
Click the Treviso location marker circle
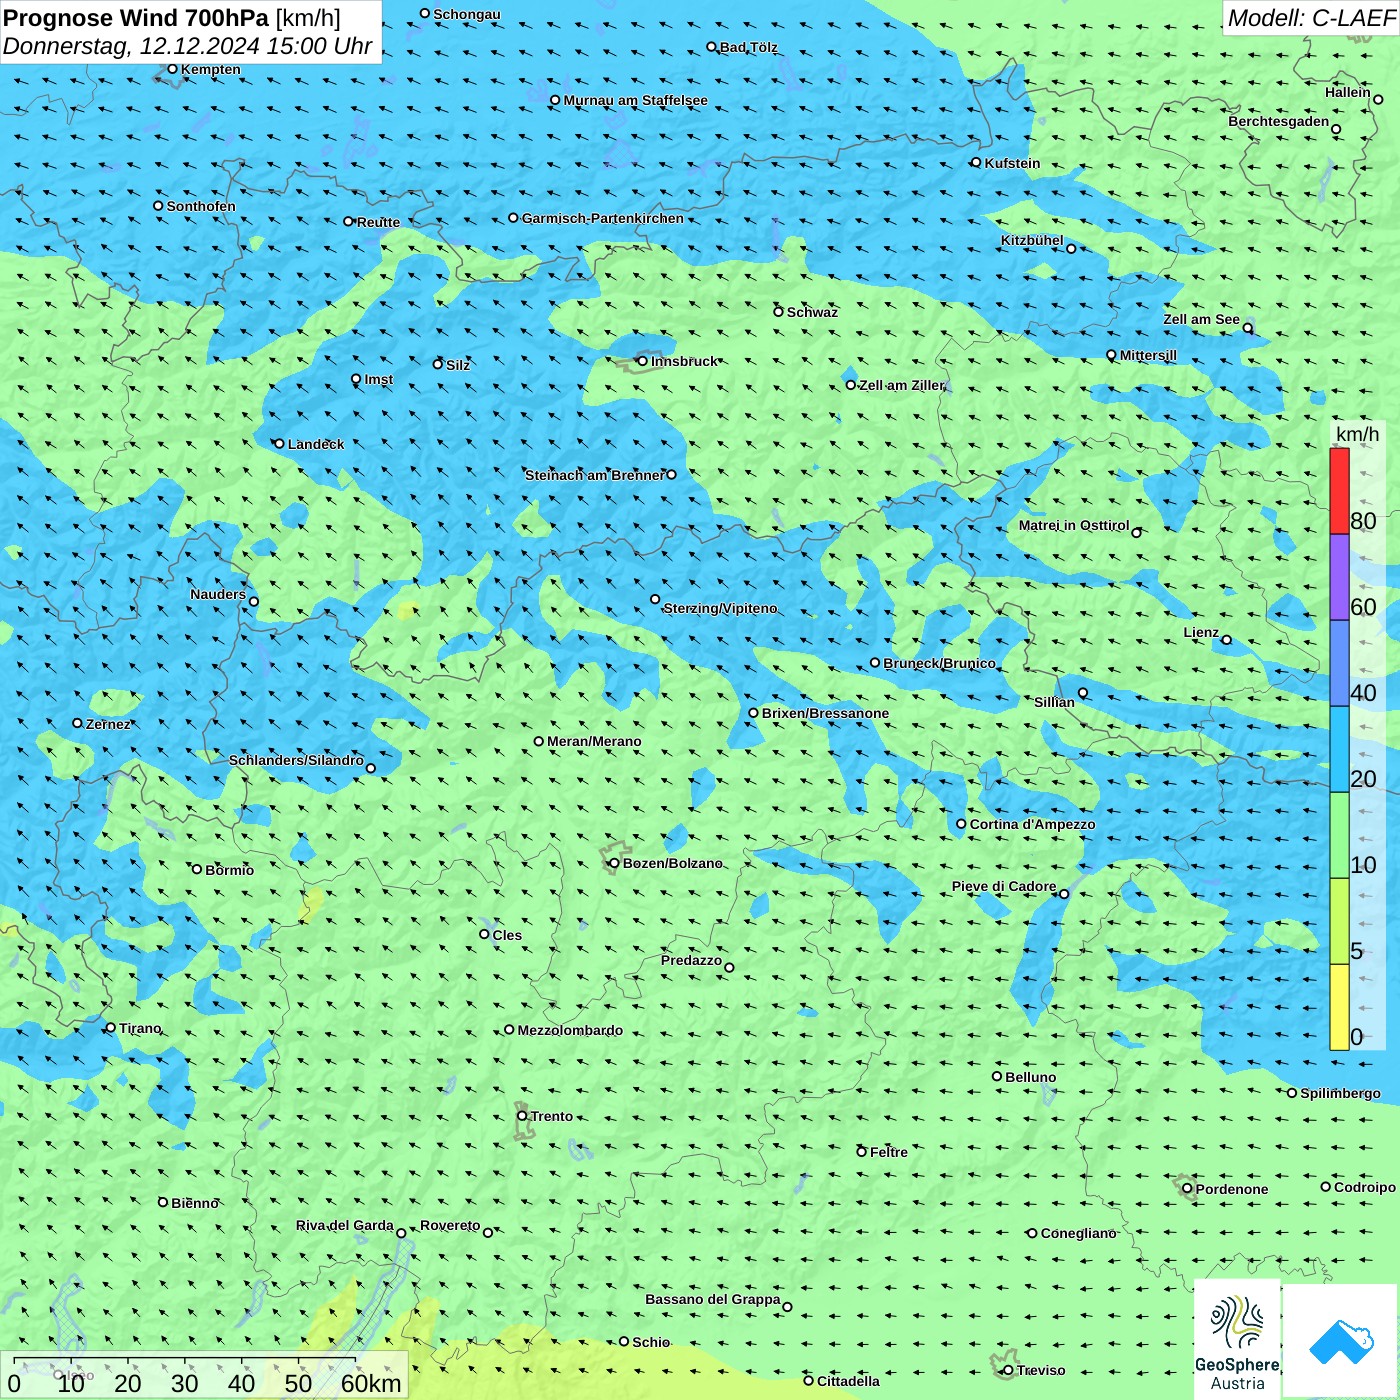tap(1008, 1370)
